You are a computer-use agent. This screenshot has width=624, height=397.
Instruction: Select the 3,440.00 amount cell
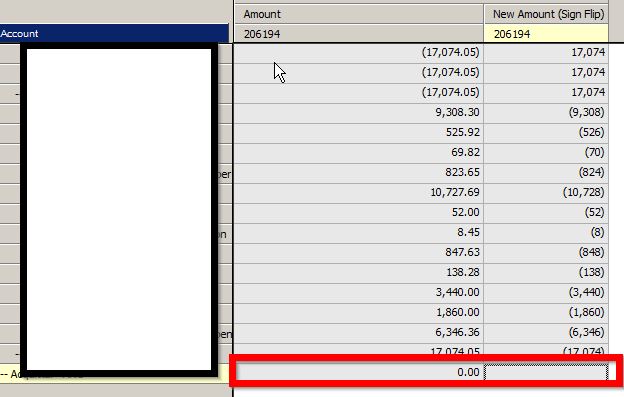pyautogui.click(x=359, y=292)
